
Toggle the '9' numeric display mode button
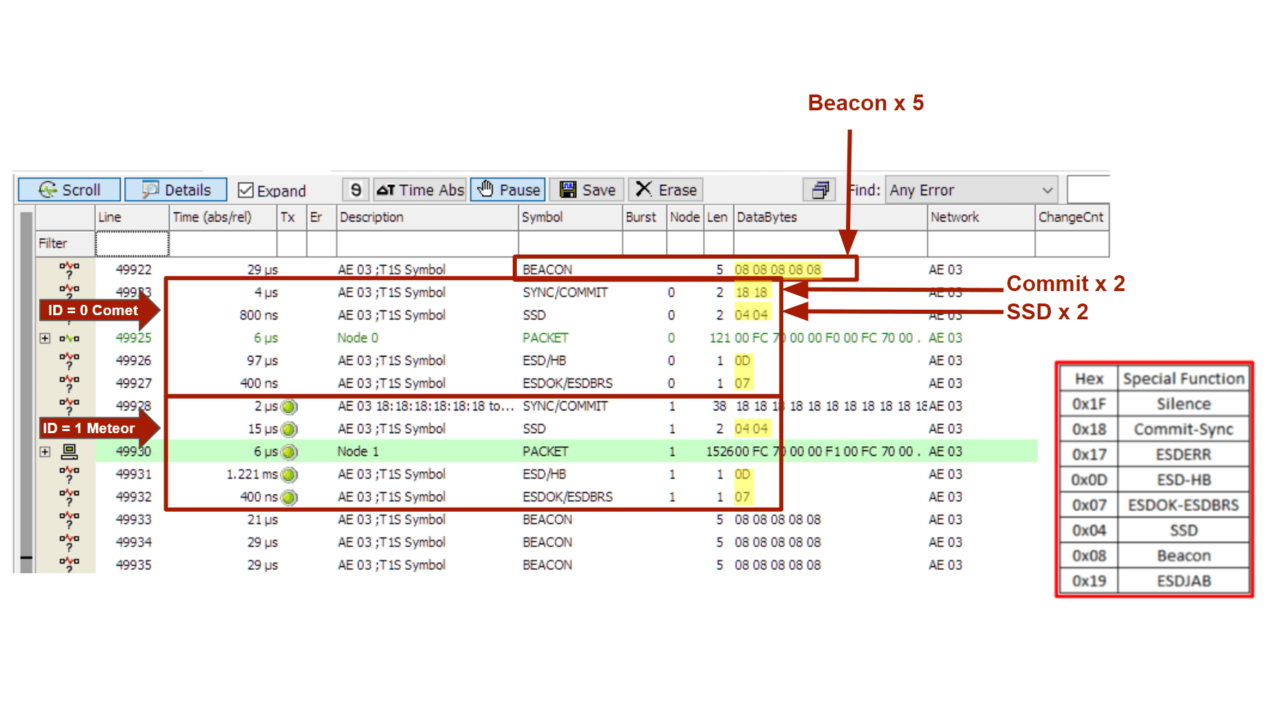pyautogui.click(x=355, y=189)
